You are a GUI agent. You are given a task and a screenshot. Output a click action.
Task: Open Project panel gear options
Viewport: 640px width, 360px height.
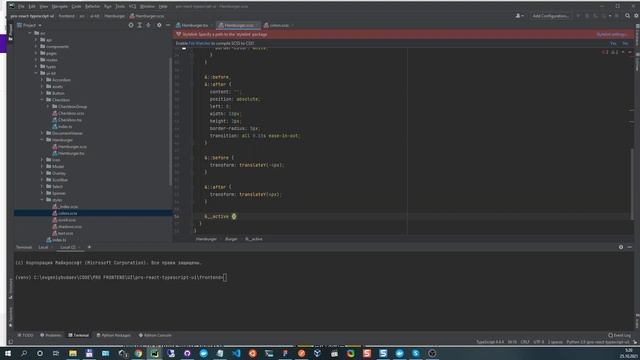[159, 25]
